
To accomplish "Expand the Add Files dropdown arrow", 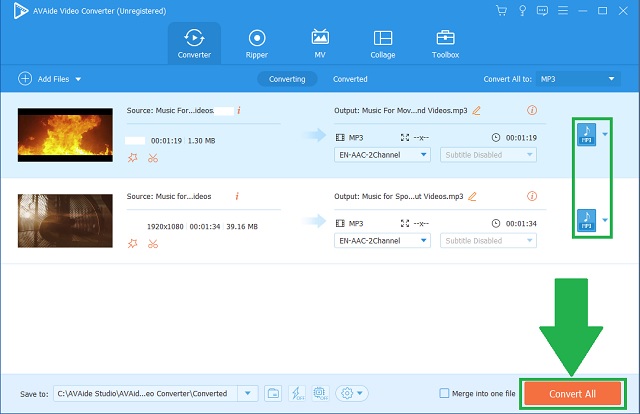I will pyautogui.click(x=78, y=79).
